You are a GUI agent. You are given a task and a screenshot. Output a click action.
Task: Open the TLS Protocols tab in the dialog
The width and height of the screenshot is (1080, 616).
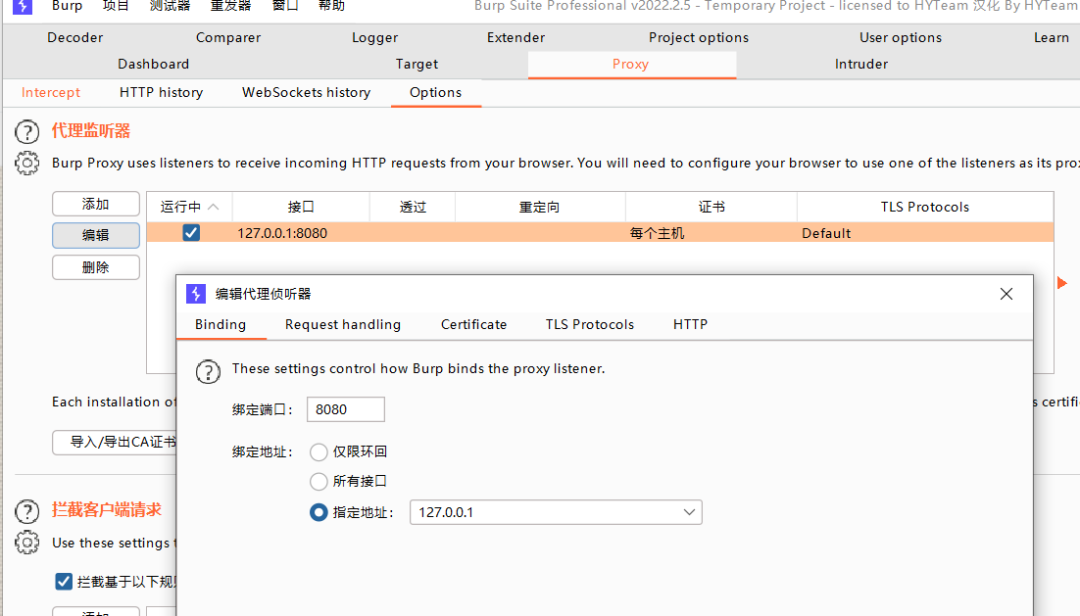point(590,325)
